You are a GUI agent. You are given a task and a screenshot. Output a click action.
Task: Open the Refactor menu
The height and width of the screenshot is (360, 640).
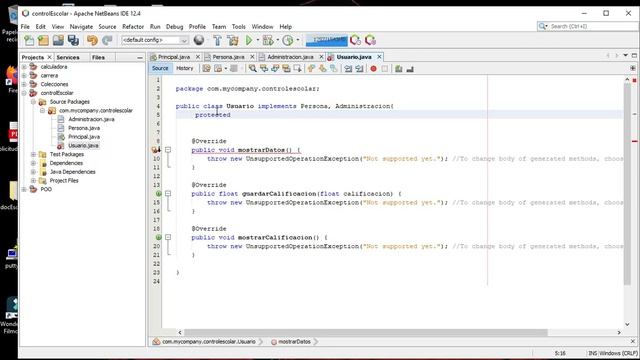coord(133,27)
